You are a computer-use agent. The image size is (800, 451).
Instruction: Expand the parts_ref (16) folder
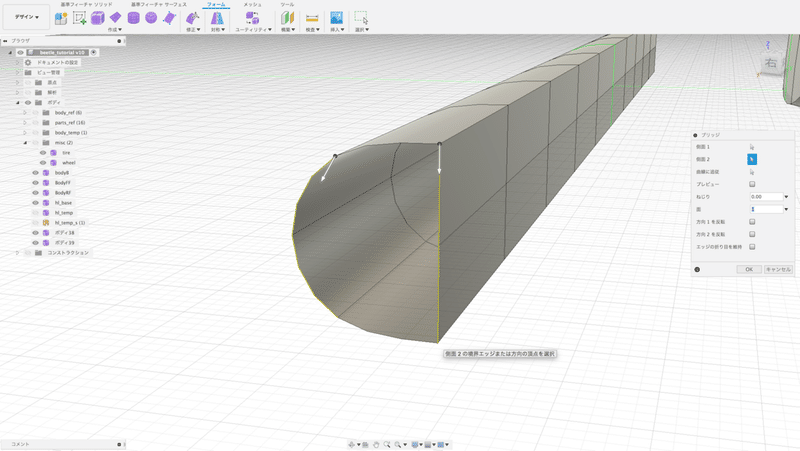(x=24, y=122)
